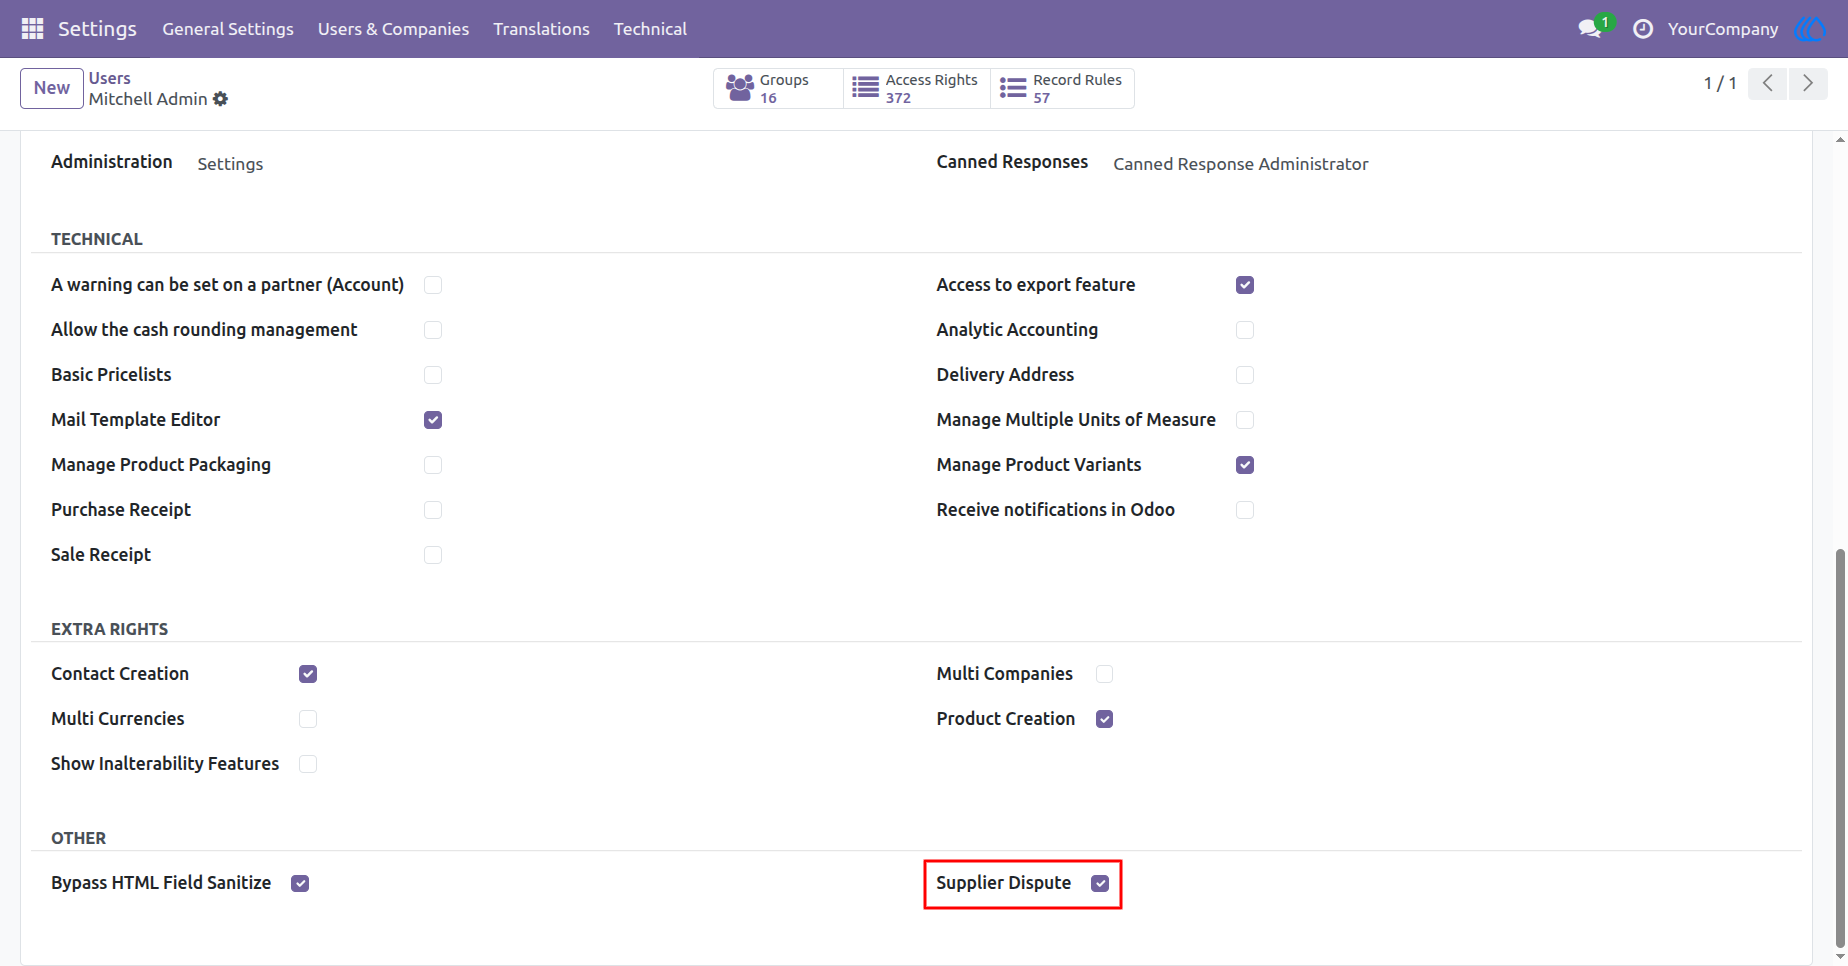This screenshot has height=966, width=1848.
Task: Disable the Mail Template Editor checkbox
Action: coord(433,420)
